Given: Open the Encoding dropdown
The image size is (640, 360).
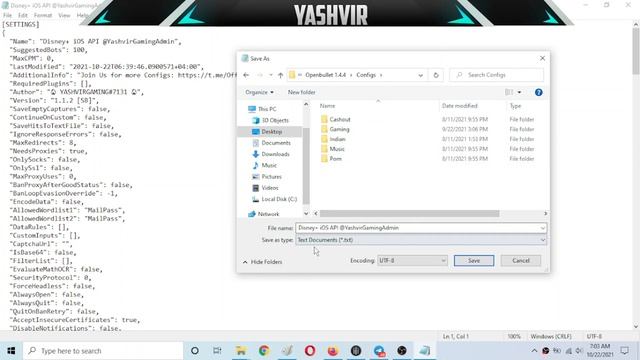Looking at the screenshot, I should coord(412,260).
